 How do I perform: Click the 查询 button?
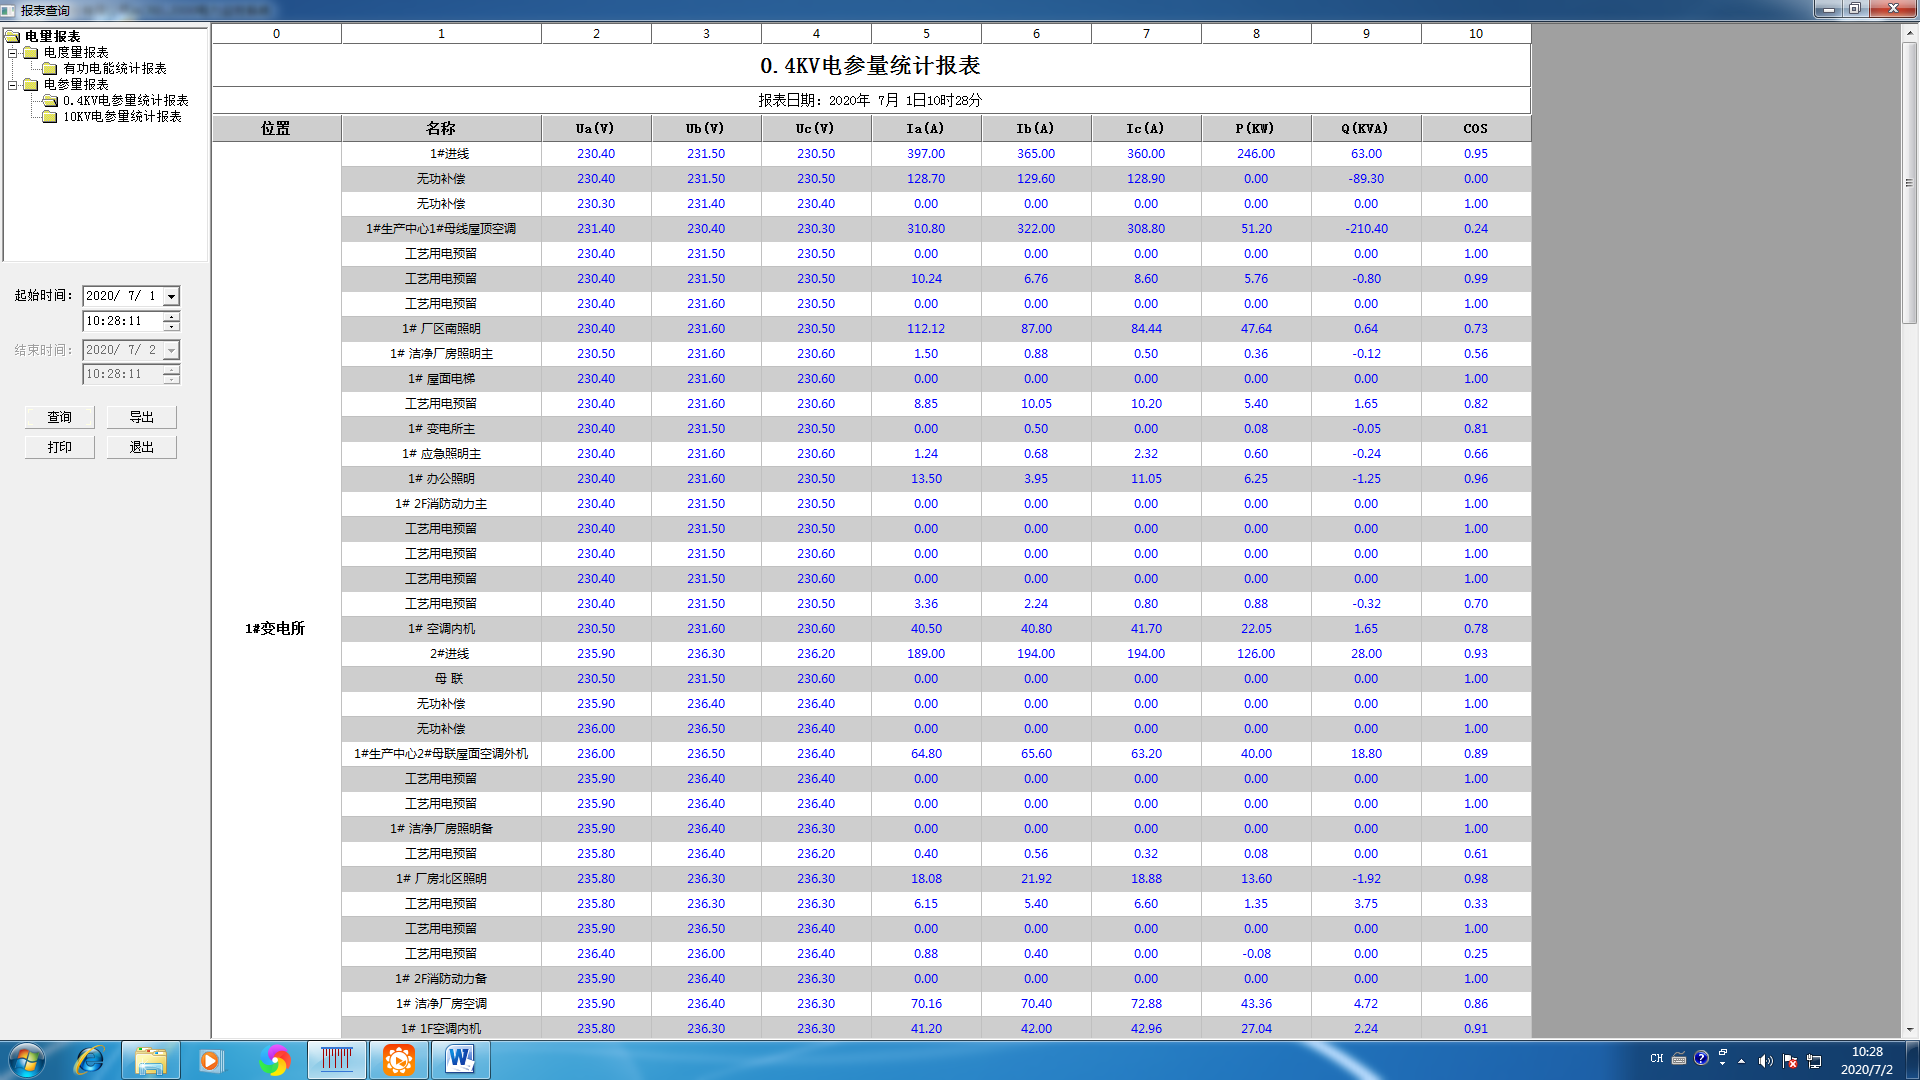[59, 417]
